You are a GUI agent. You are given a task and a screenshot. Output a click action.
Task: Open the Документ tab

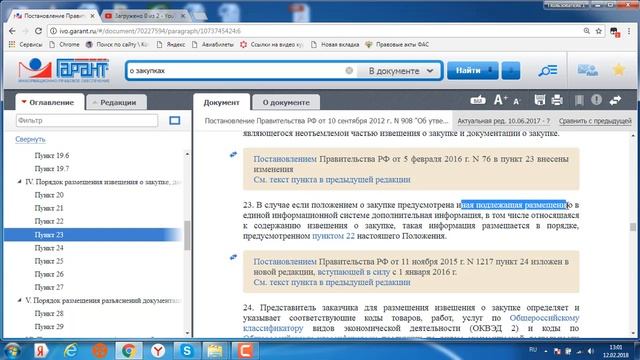222,102
